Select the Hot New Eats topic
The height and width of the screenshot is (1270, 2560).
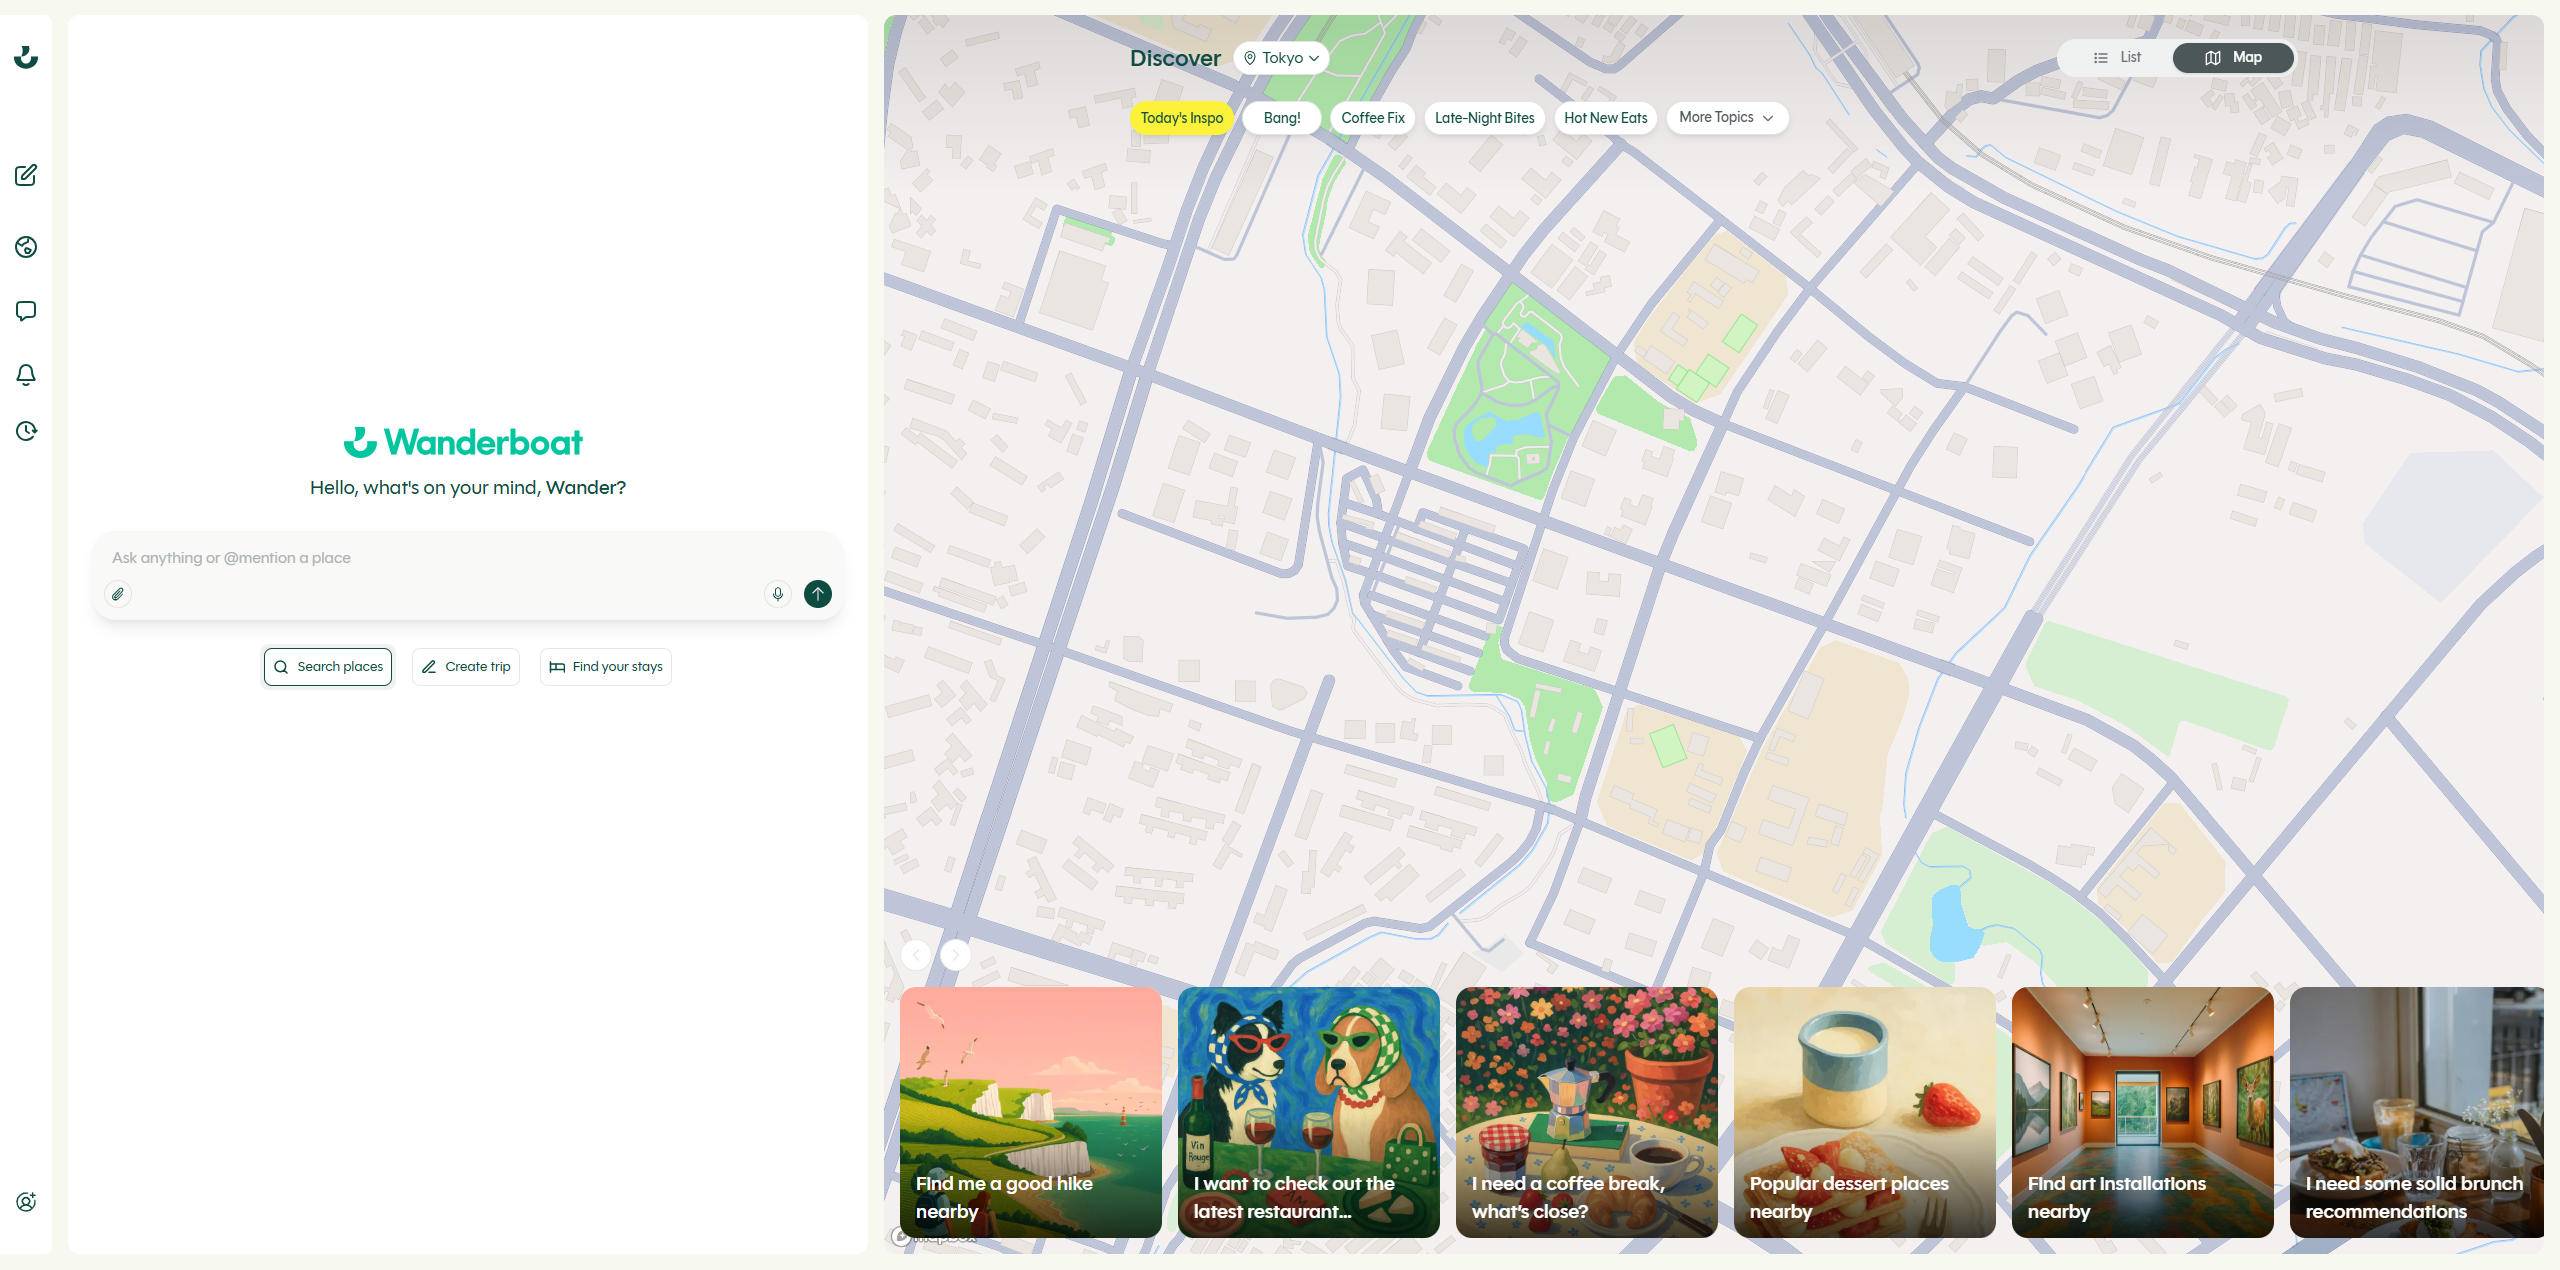tap(1606, 118)
